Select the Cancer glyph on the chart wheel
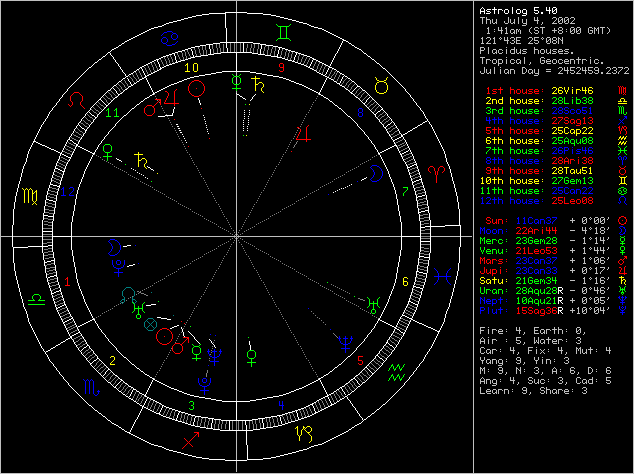The height and width of the screenshot is (474, 634). [172, 38]
